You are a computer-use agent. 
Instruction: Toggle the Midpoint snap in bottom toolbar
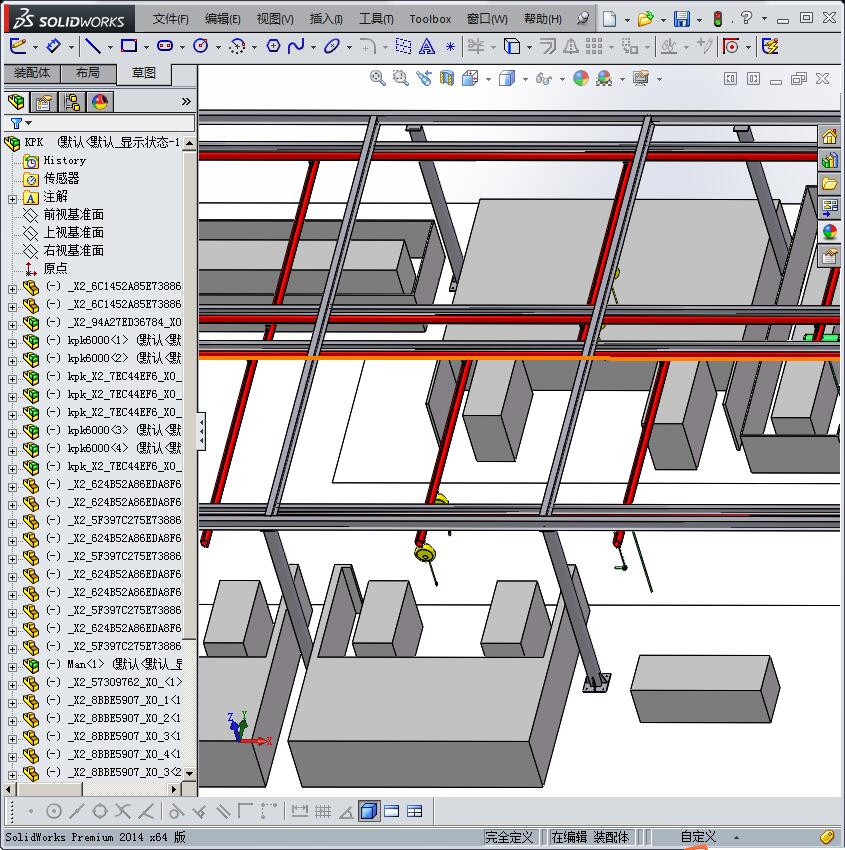[x=76, y=811]
